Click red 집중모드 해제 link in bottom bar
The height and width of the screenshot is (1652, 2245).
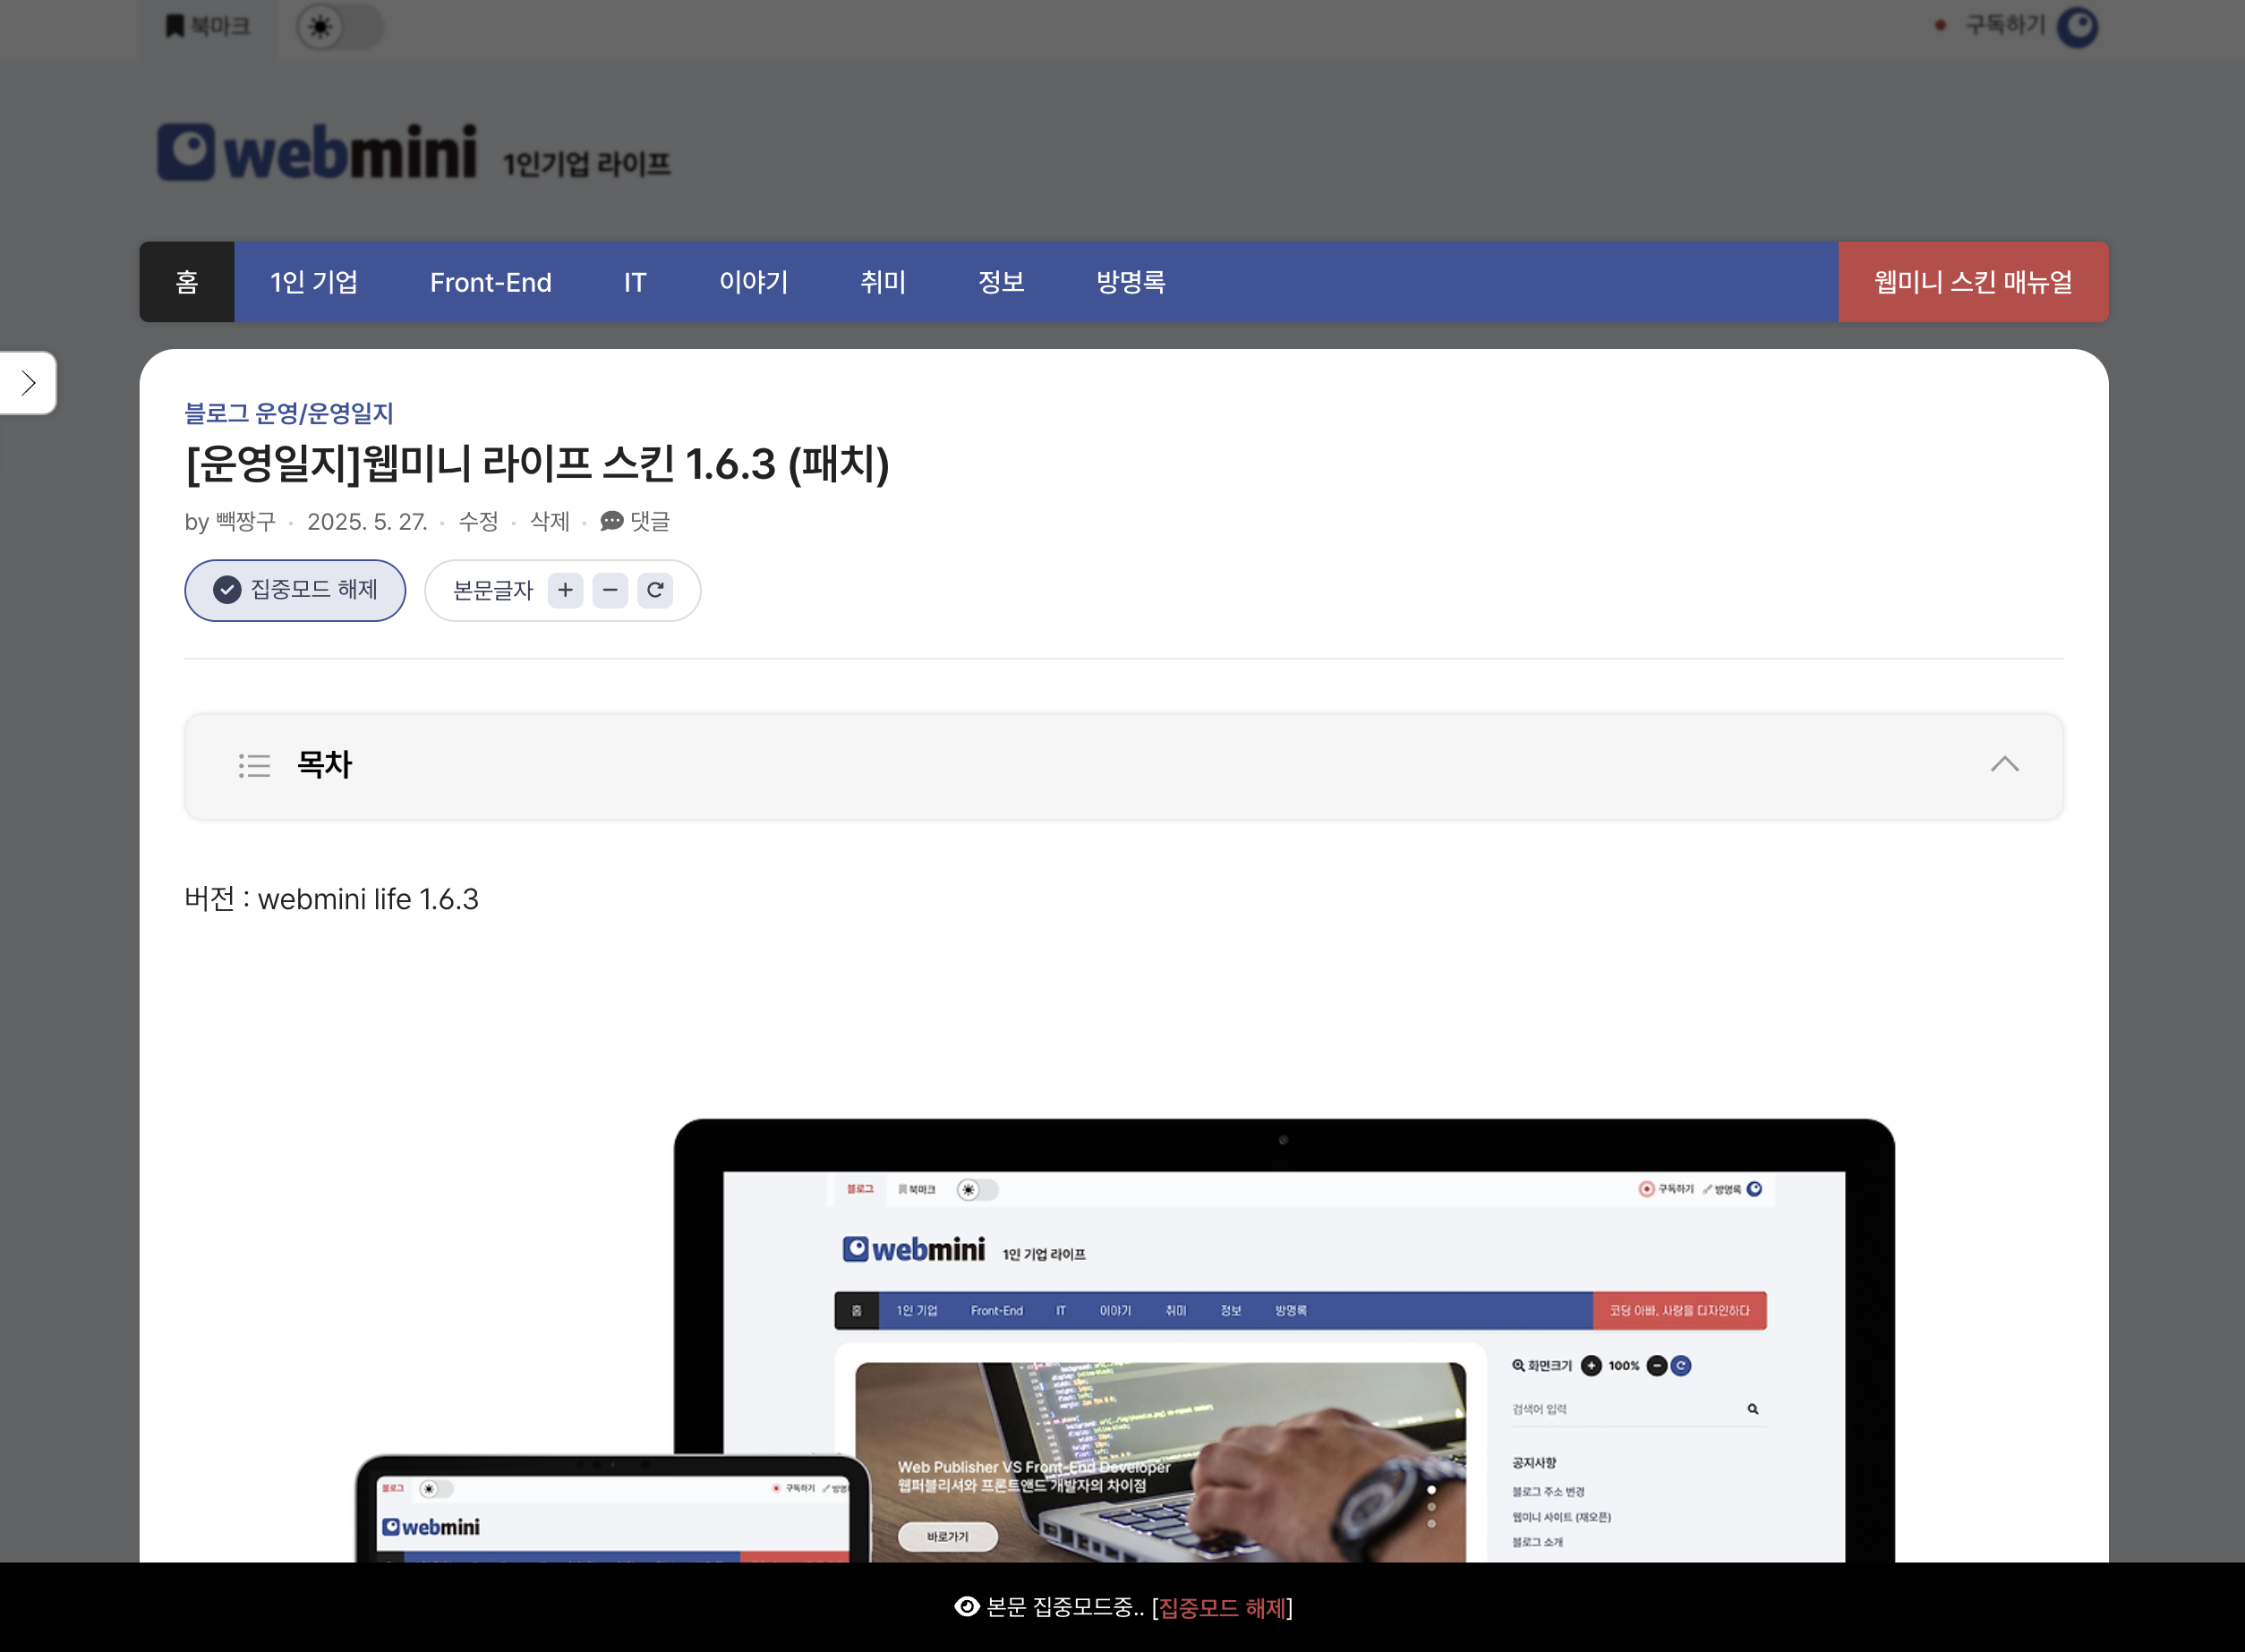[x=1222, y=1607]
